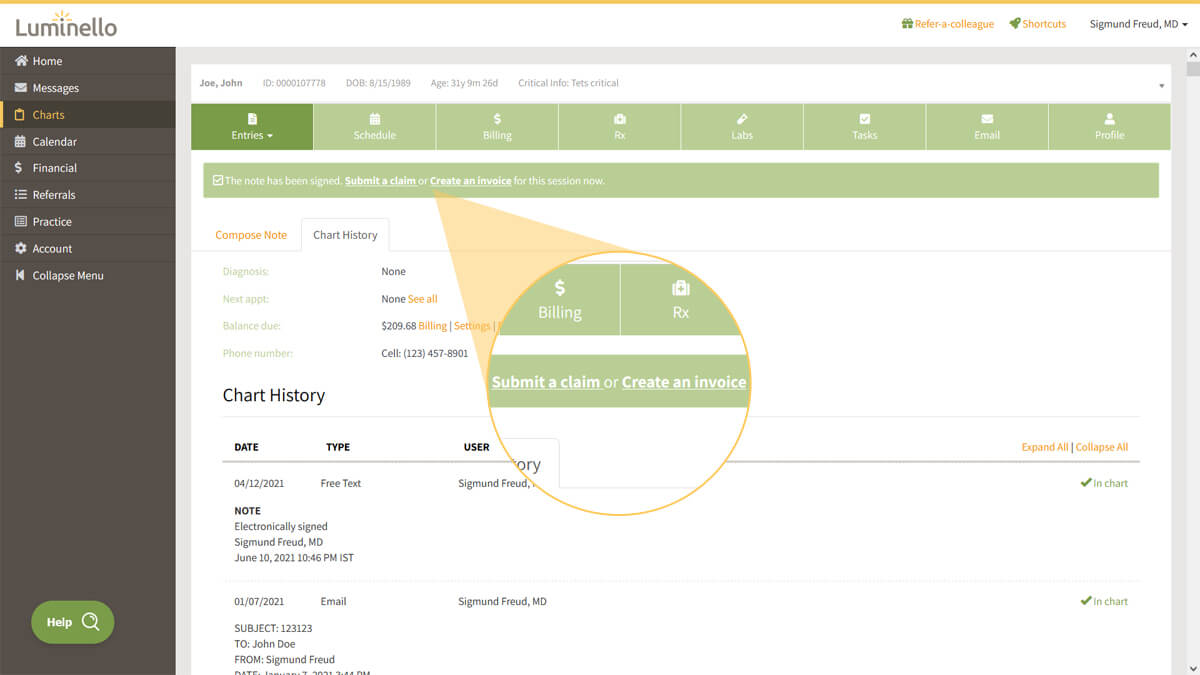Click the Free Text entry type

click(341, 483)
